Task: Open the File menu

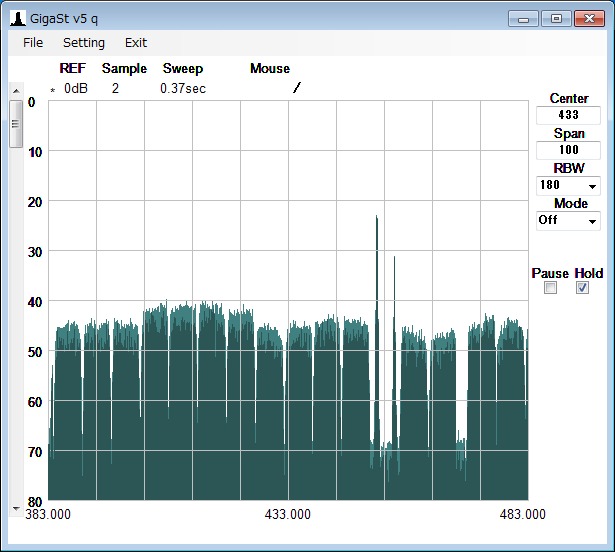Action: tap(33, 43)
